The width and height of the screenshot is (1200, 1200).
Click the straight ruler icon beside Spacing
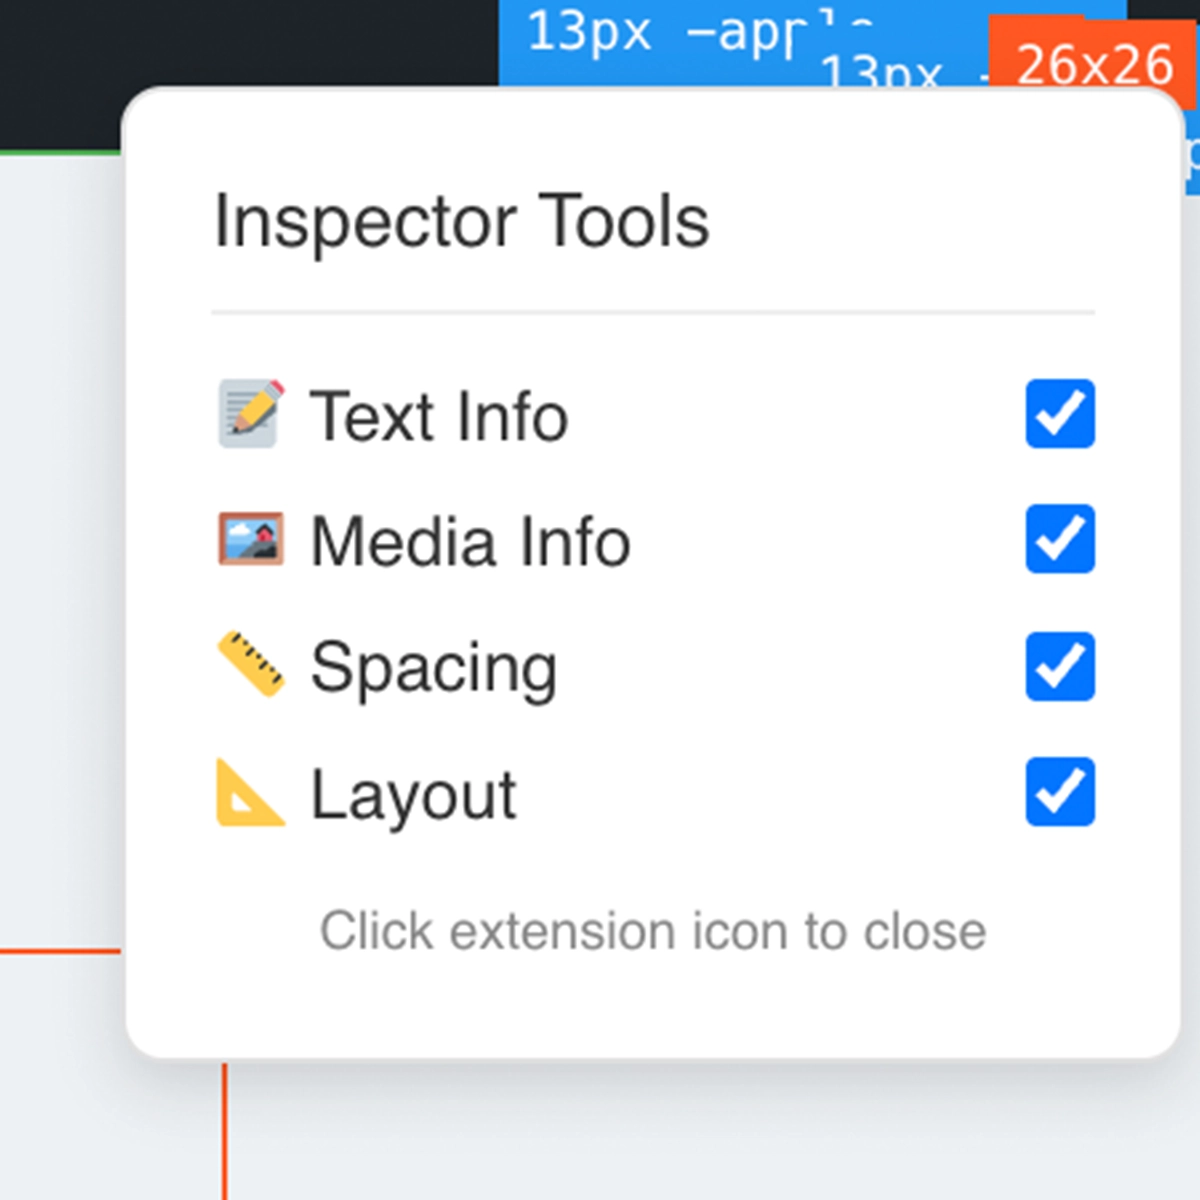point(250,664)
